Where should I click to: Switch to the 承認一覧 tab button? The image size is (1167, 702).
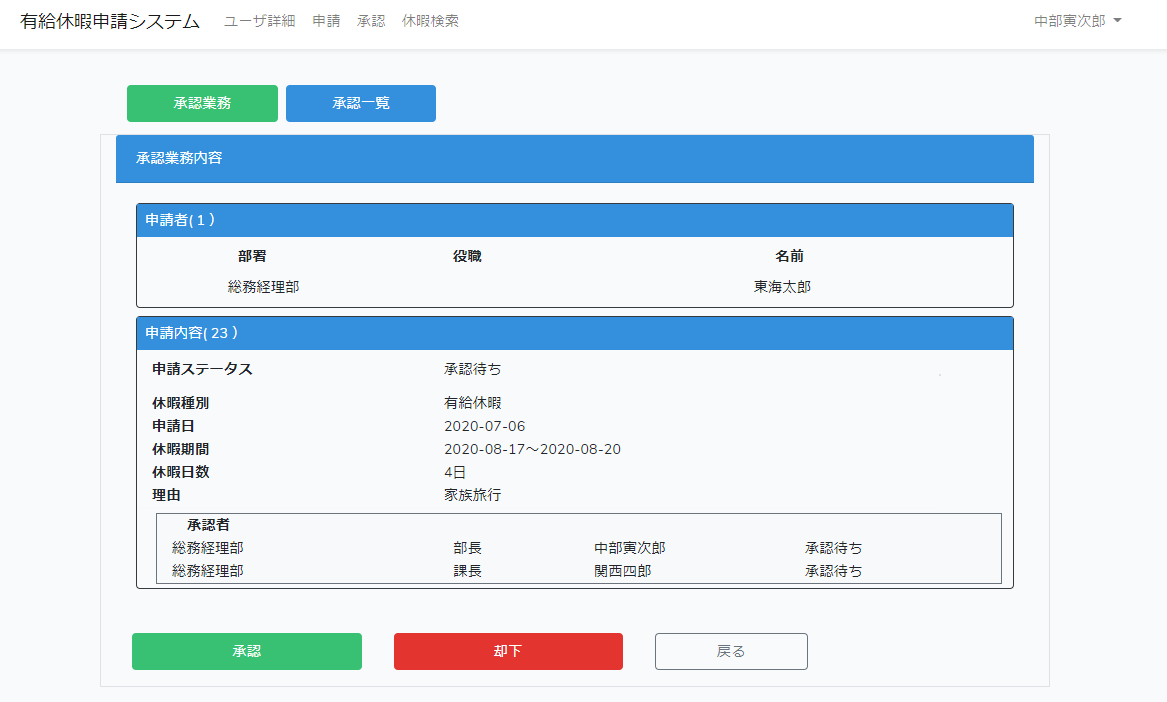point(361,103)
